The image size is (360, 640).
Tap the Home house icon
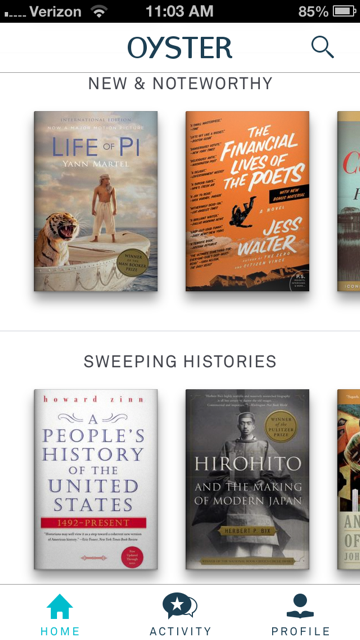click(60, 607)
